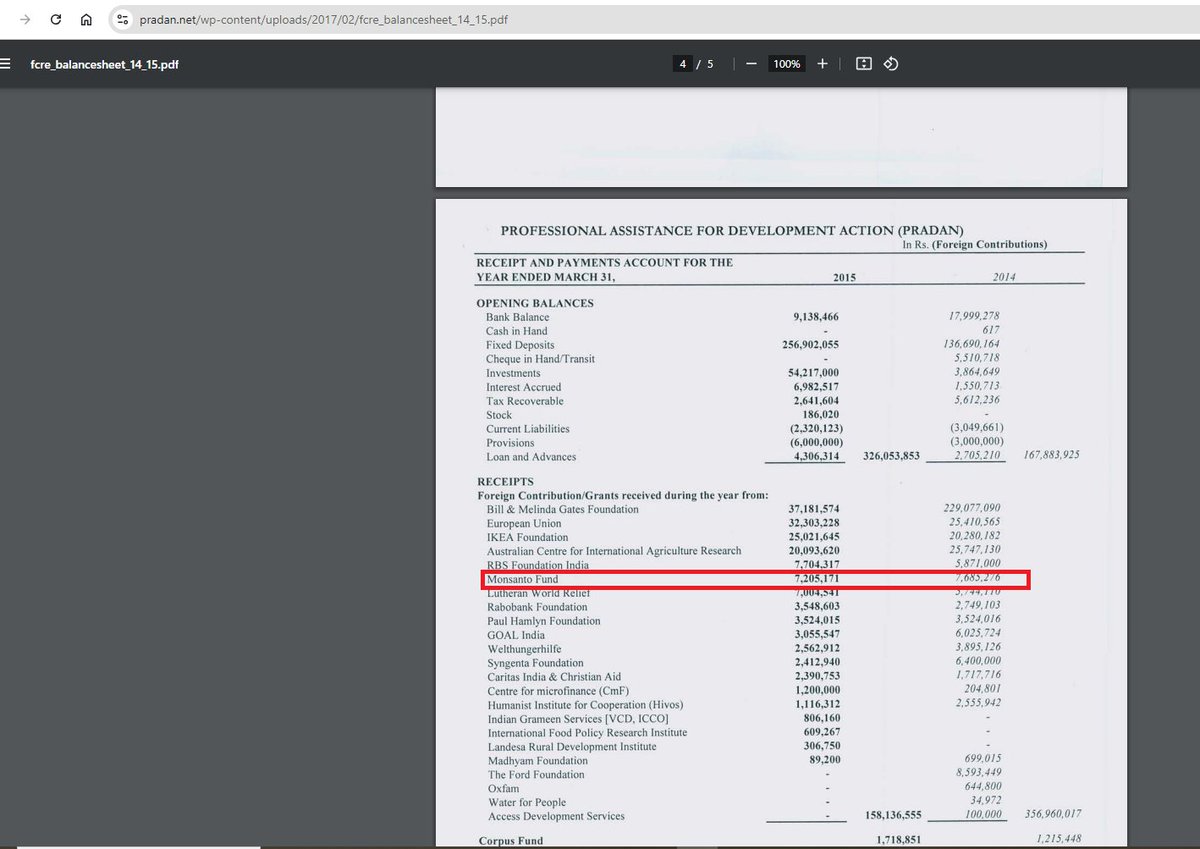Viewport: 1200px width, 849px height.
Task: Click 'Indian Grameen Services [VCD, ICCO]' label
Action: tap(577, 719)
